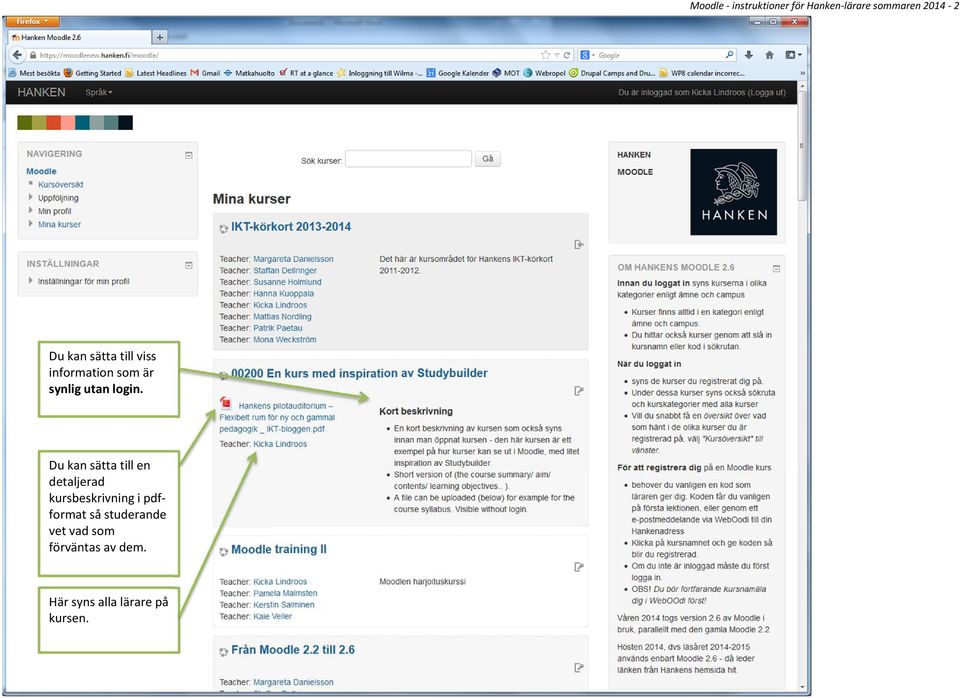The image size is (960, 698).
Task: Click the enrolment icon on Studybuilder course
Action: [x=579, y=391]
